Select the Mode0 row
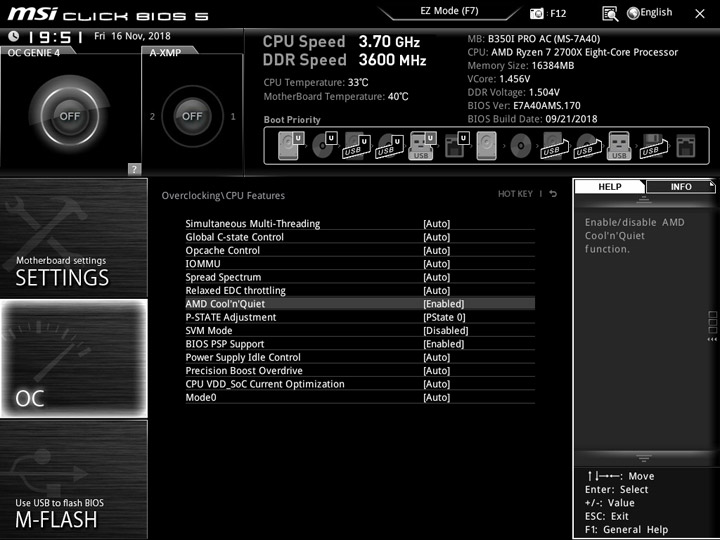 click(360, 397)
